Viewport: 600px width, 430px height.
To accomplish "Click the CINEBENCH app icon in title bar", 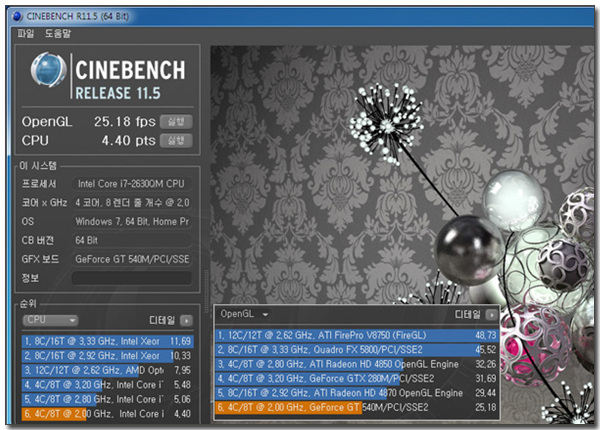I will (17, 16).
